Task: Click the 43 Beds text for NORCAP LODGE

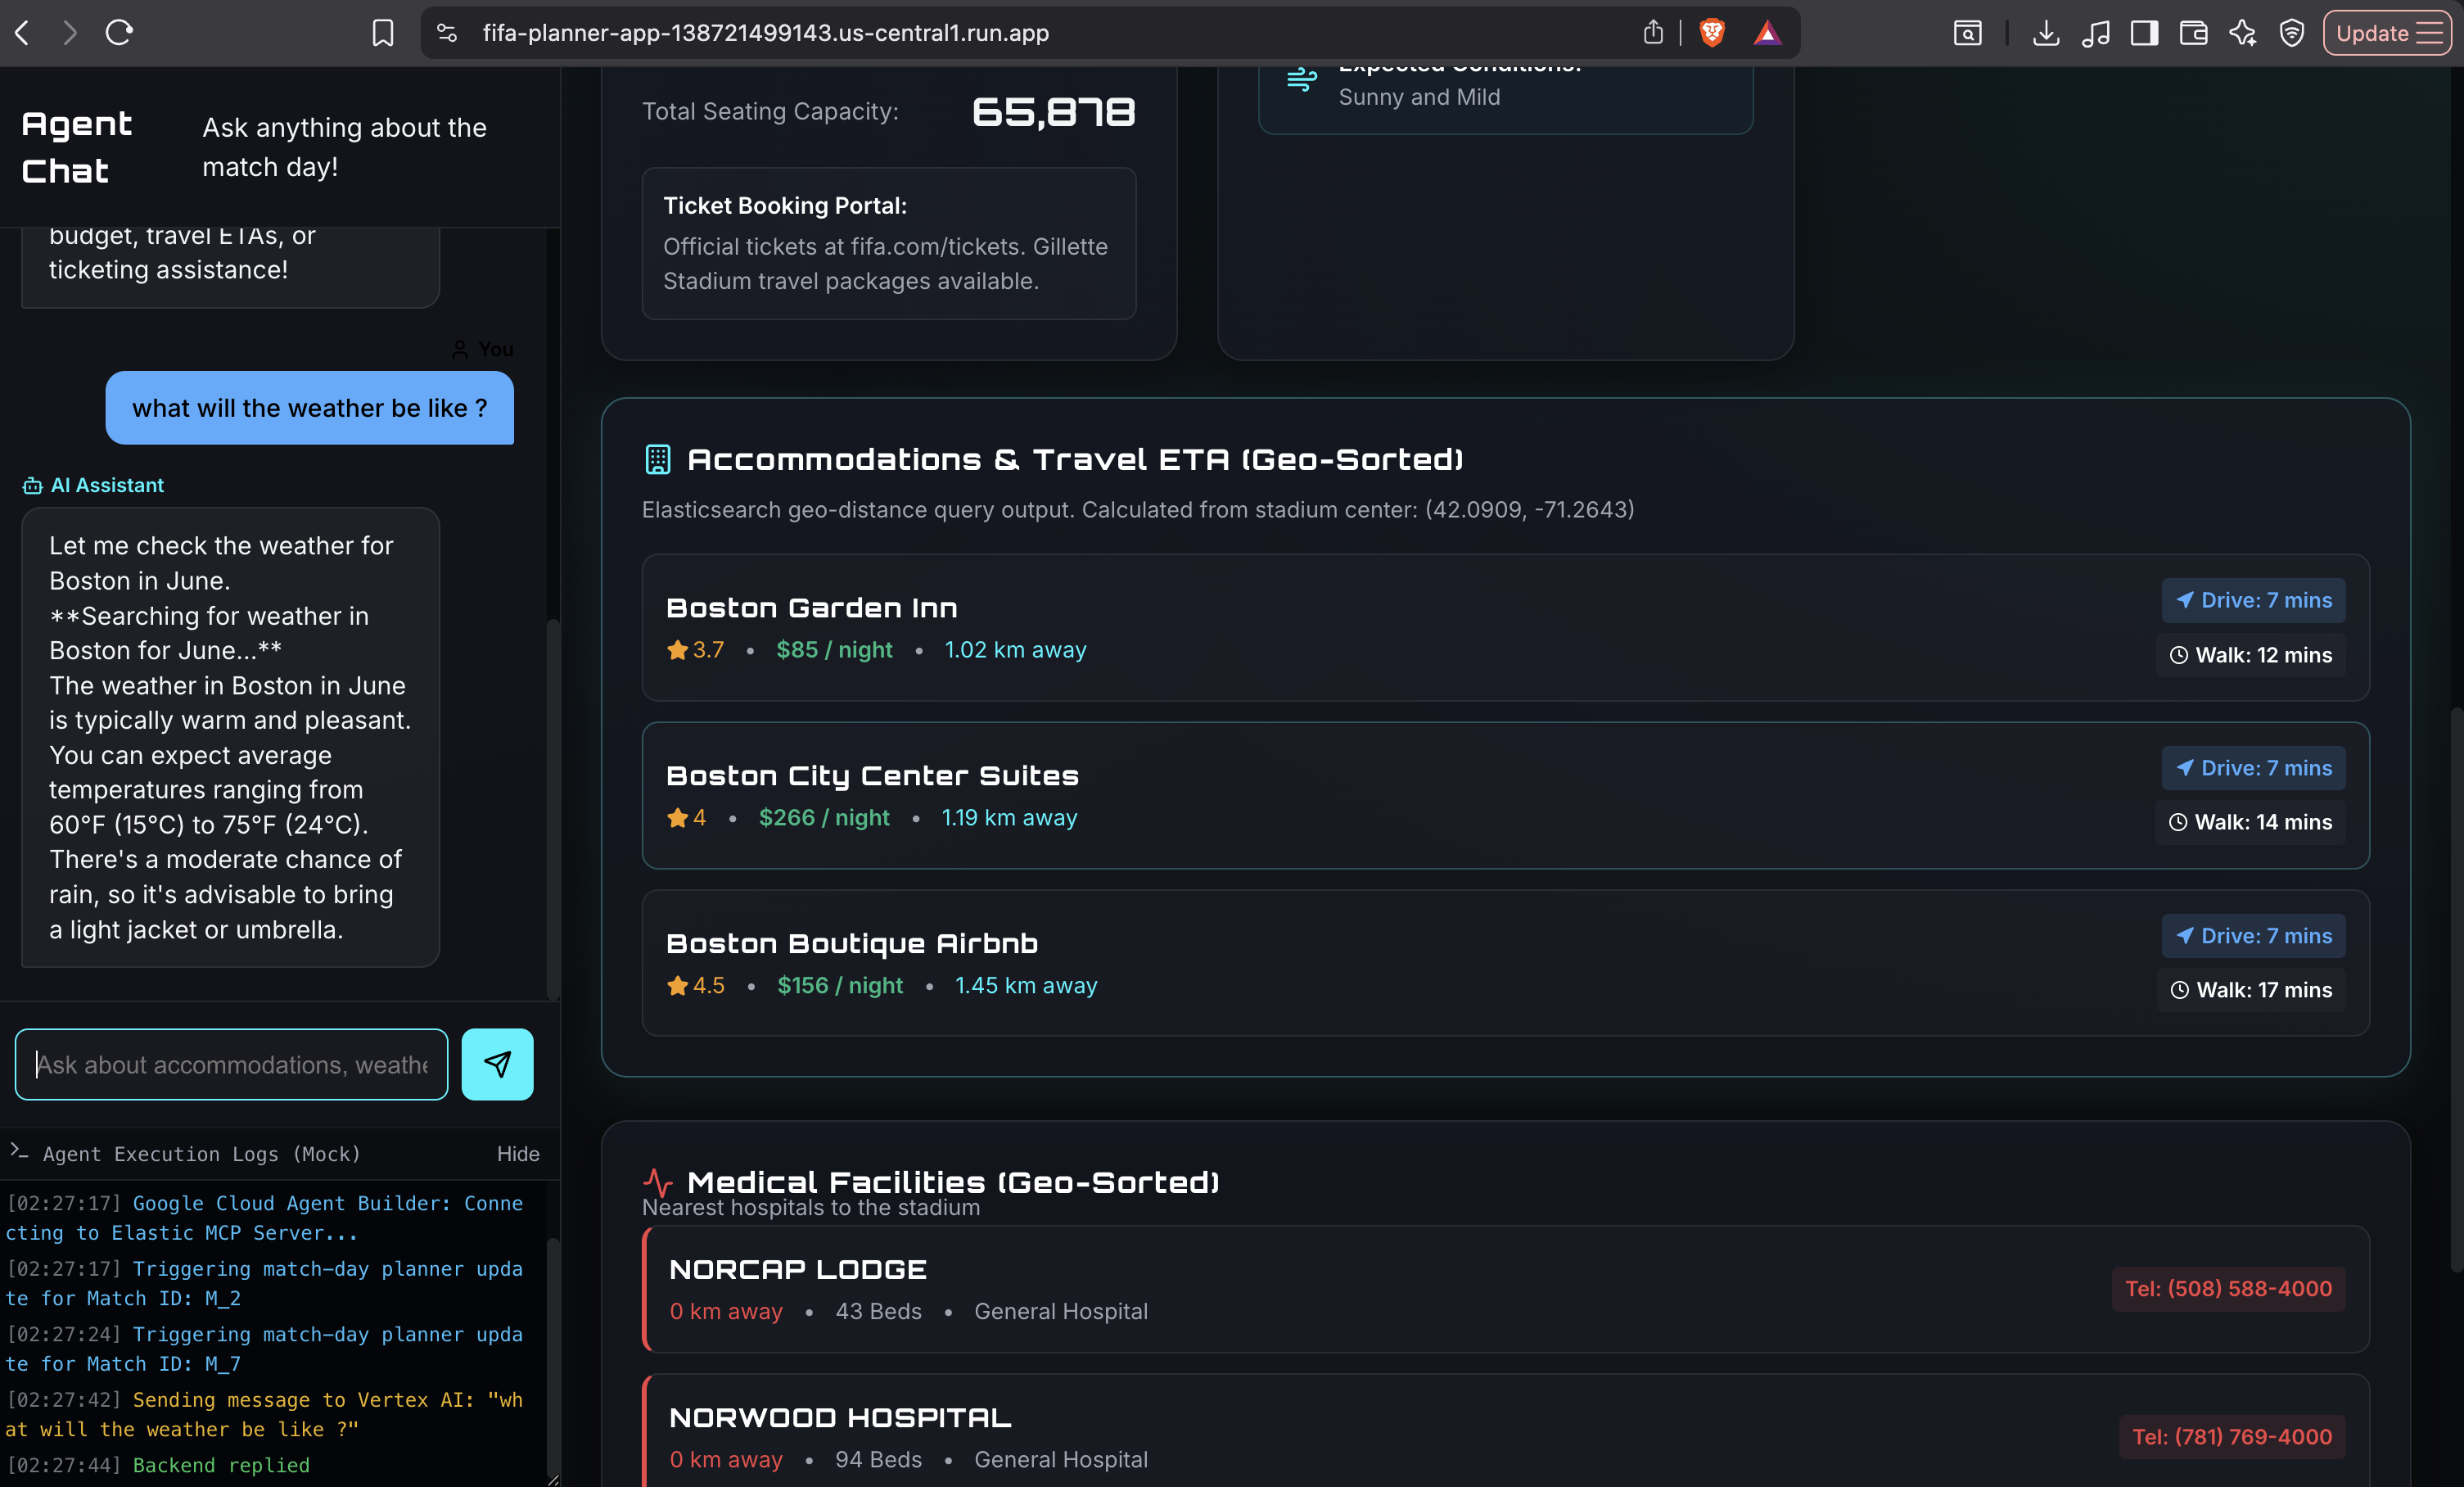Action: pyautogui.click(x=878, y=1311)
